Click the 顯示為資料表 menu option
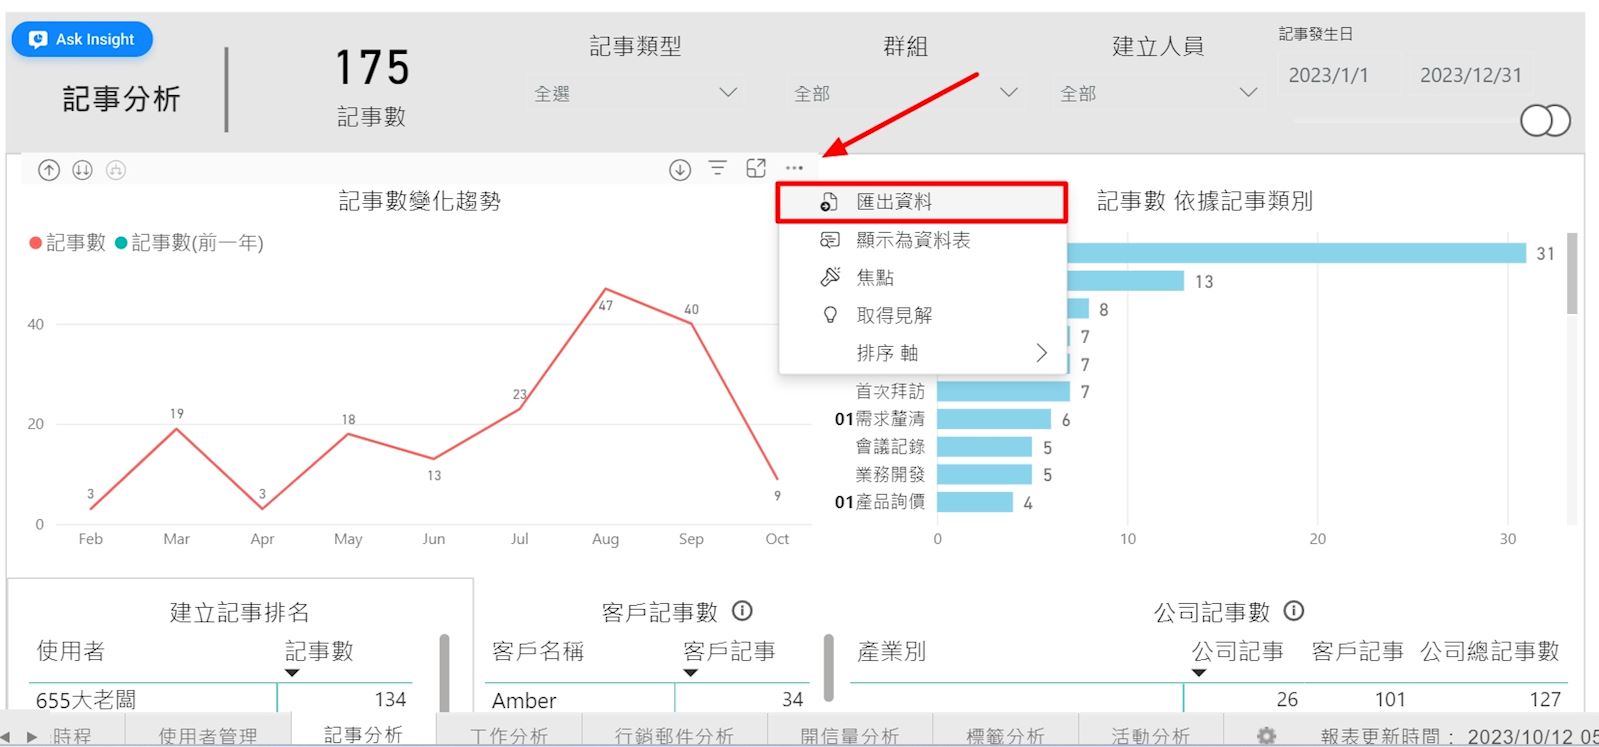1599x747 pixels. click(913, 240)
